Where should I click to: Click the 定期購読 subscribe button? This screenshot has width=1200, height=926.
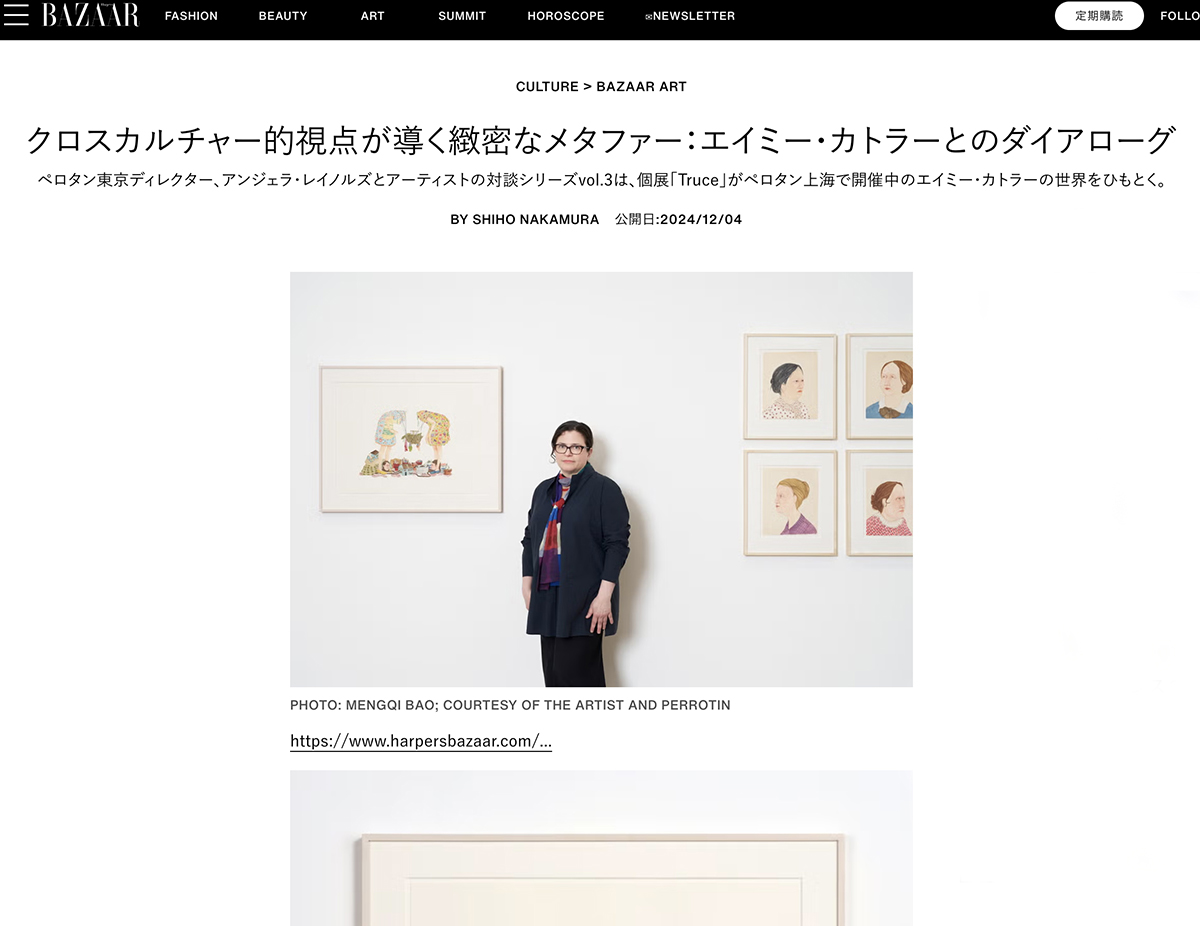click(1099, 16)
